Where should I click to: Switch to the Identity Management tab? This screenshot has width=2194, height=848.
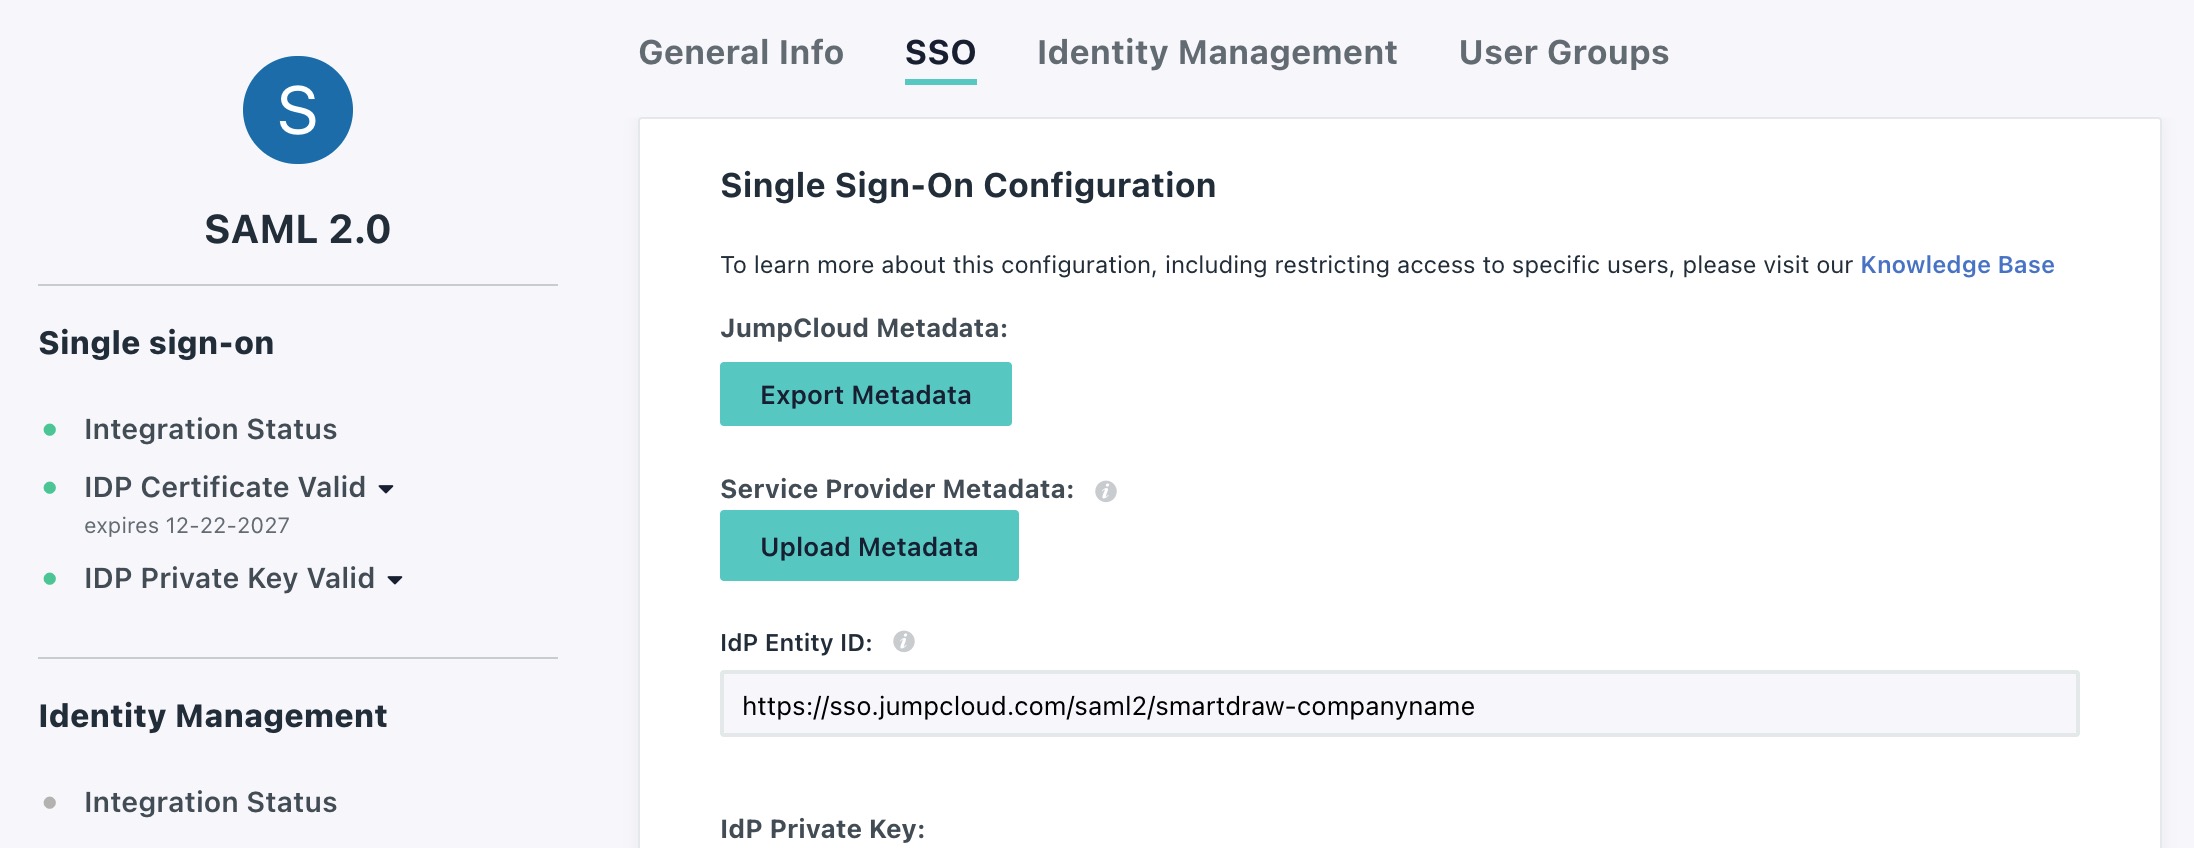(x=1217, y=52)
